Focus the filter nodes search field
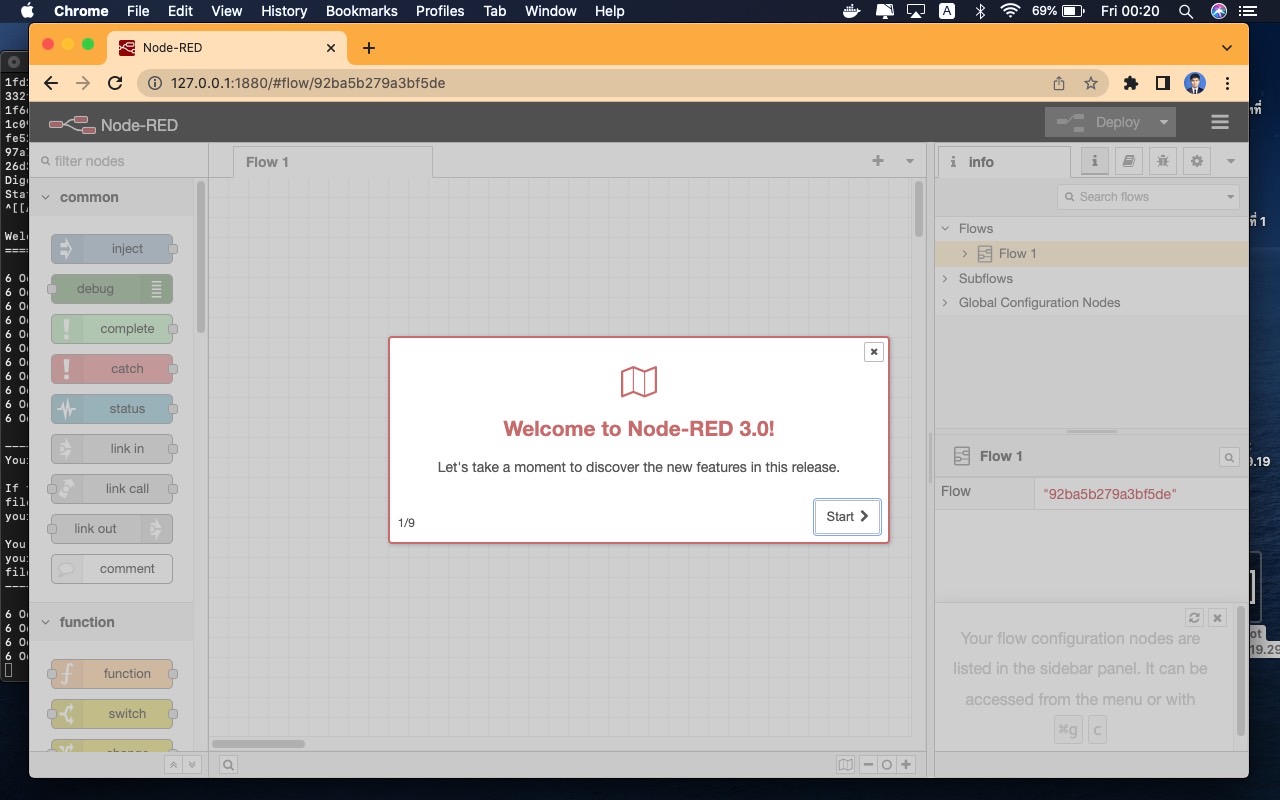Screen dimensions: 1280x800 pos(119,161)
